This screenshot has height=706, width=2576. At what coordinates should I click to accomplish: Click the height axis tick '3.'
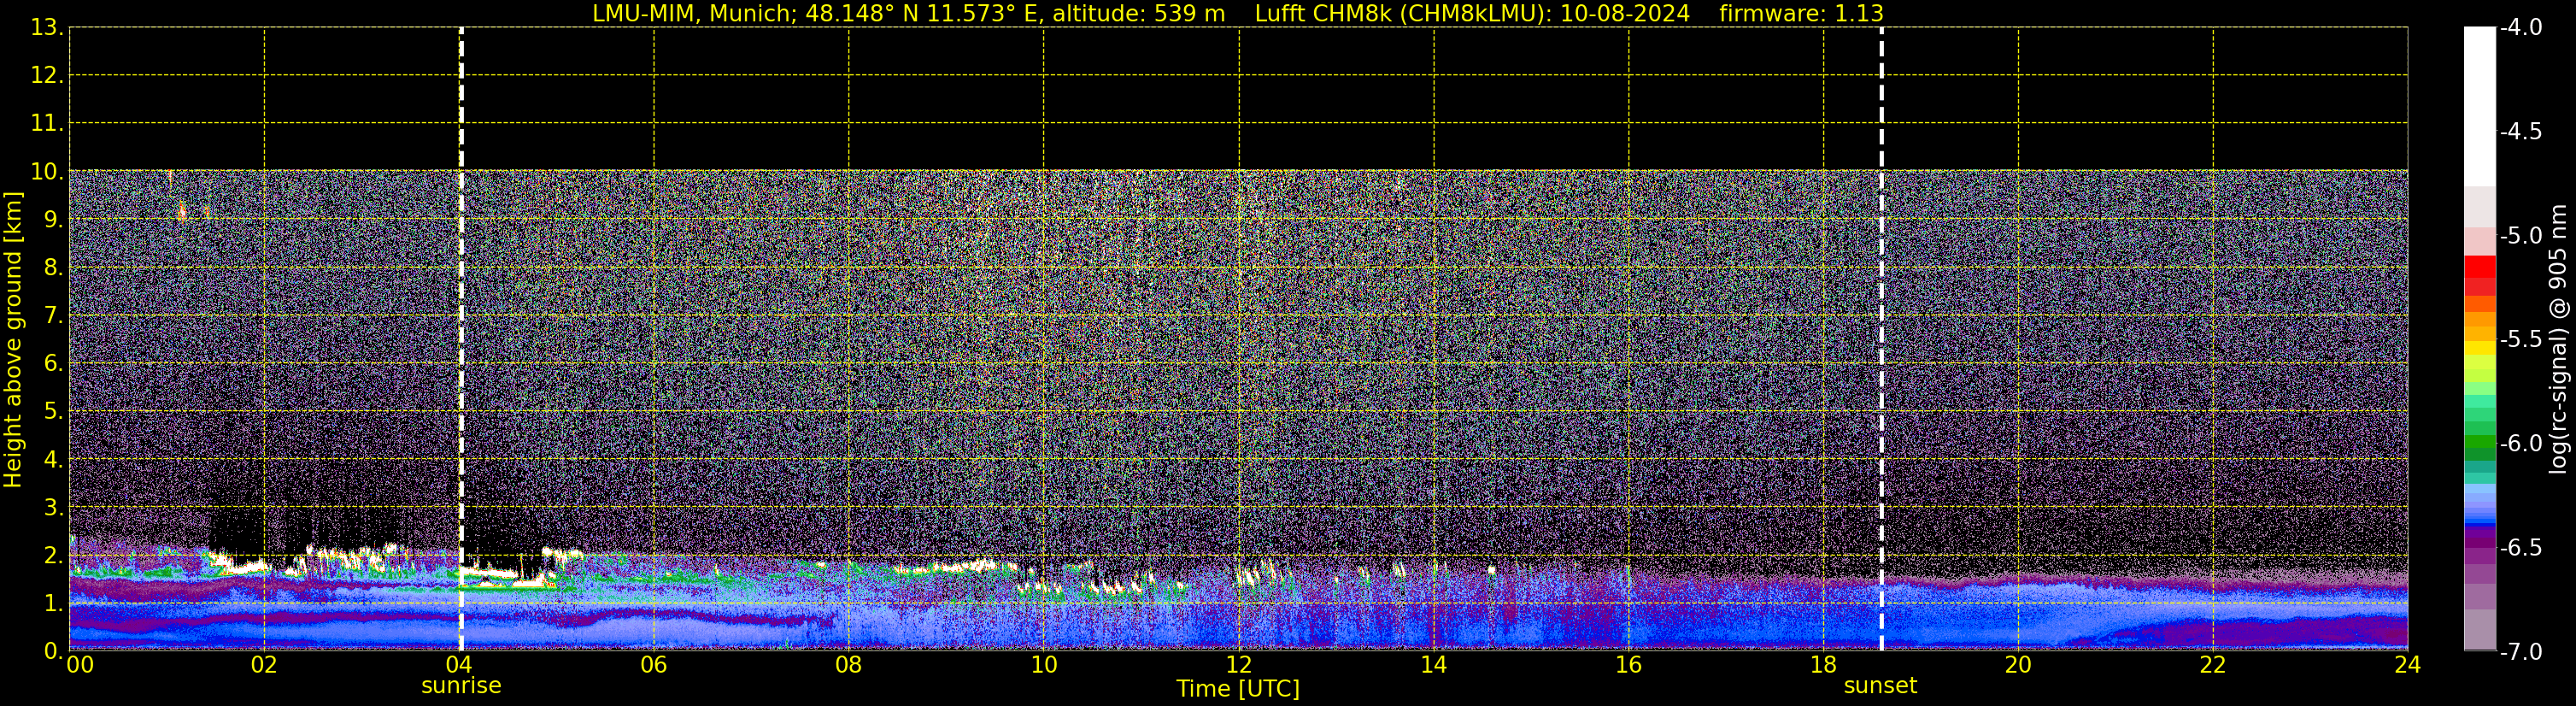coord(53,507)
